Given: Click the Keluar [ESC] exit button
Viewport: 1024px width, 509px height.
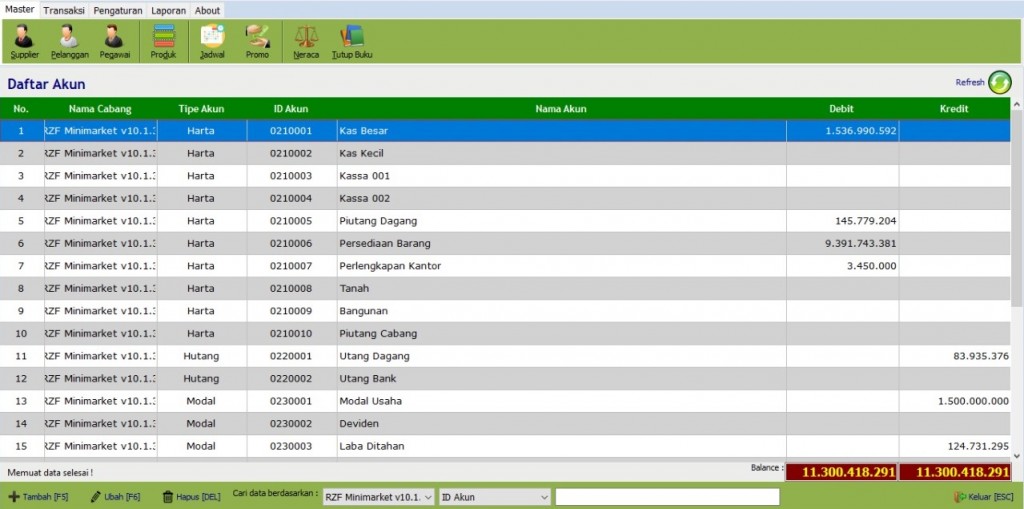Looking at the screenshot, I should (x=984, y=497).
